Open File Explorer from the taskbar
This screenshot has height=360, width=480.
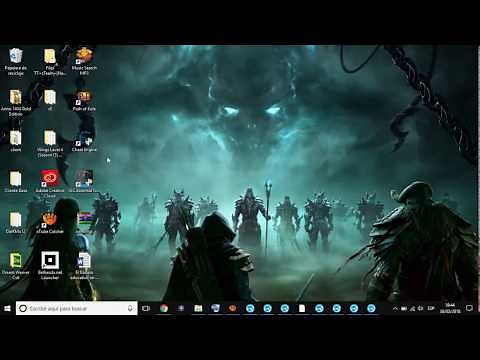[x=198, y=308]
